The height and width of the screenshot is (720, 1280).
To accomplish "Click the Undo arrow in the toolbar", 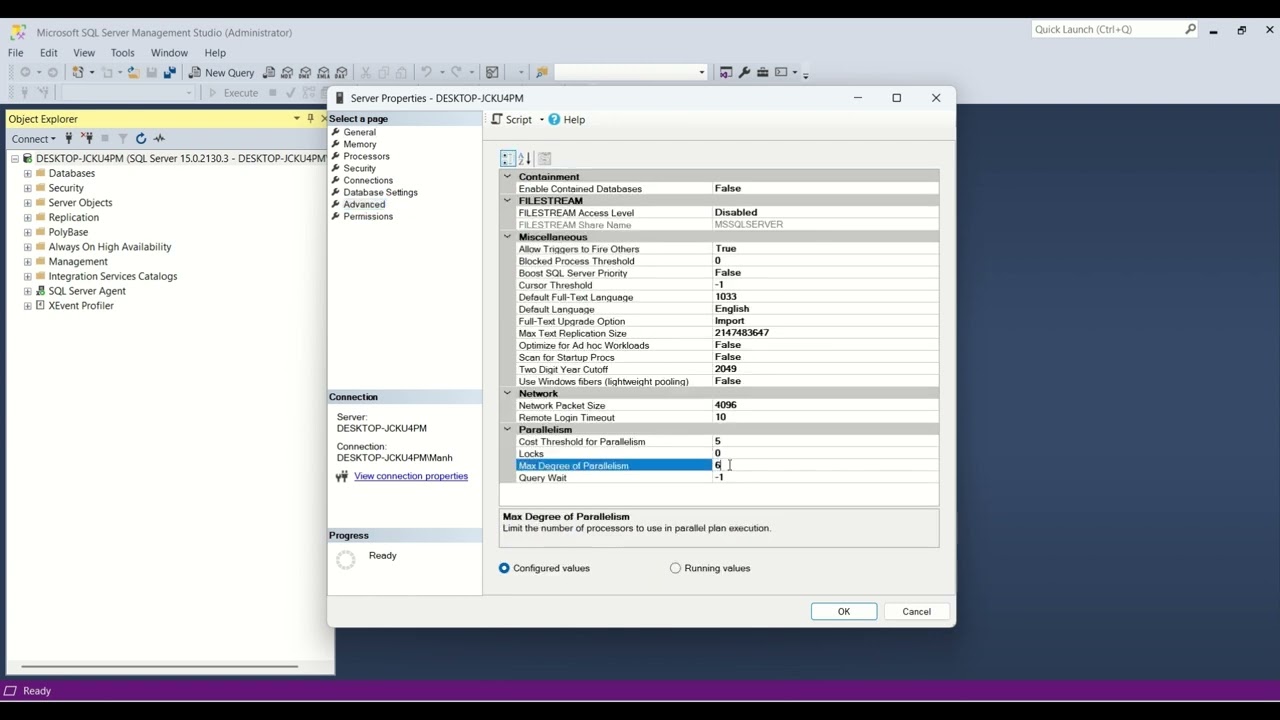I will (x=427, y=72).
